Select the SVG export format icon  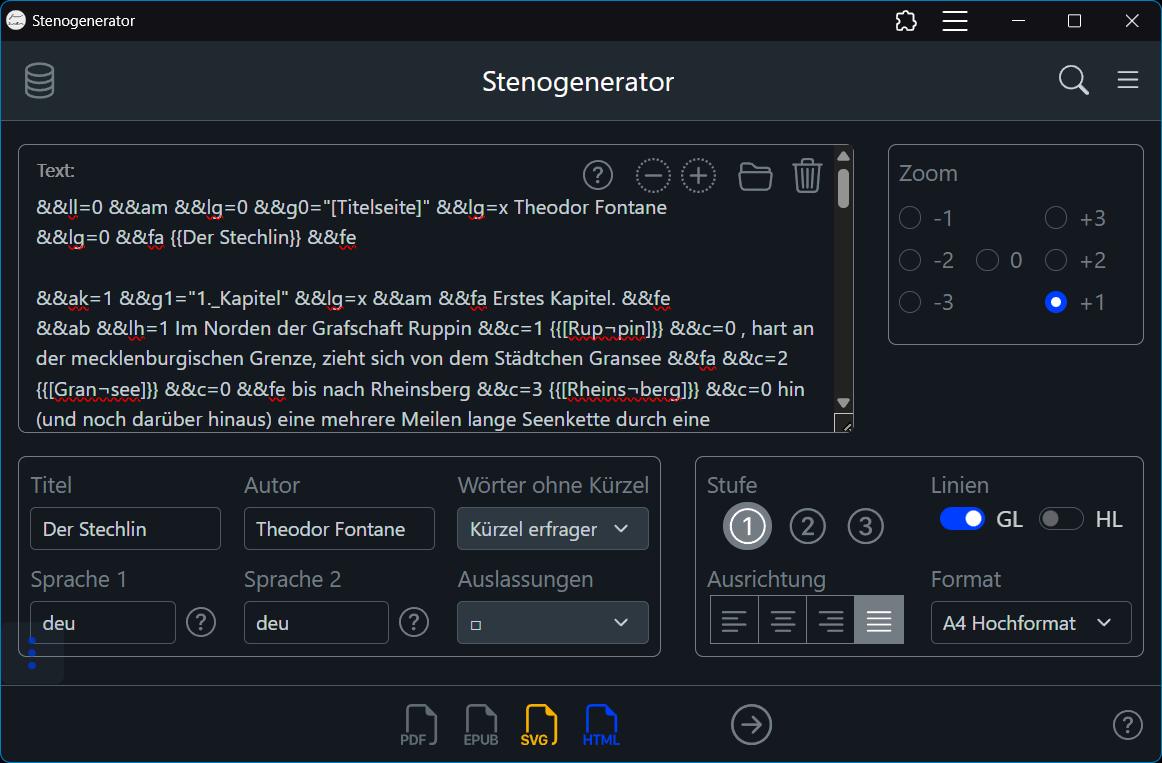click(x=540, y=724)
